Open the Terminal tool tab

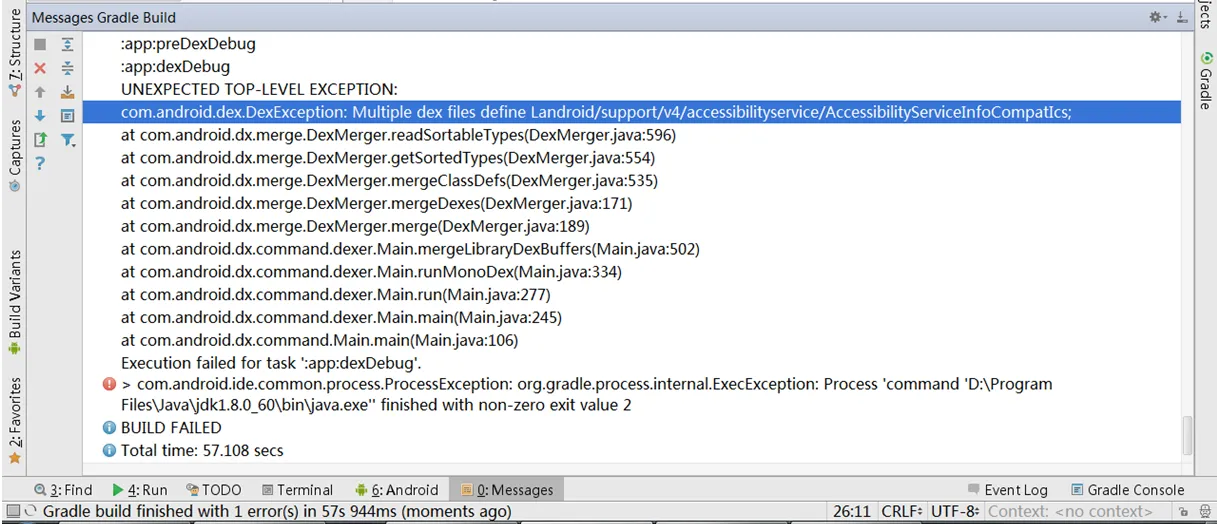pos(297,490)
